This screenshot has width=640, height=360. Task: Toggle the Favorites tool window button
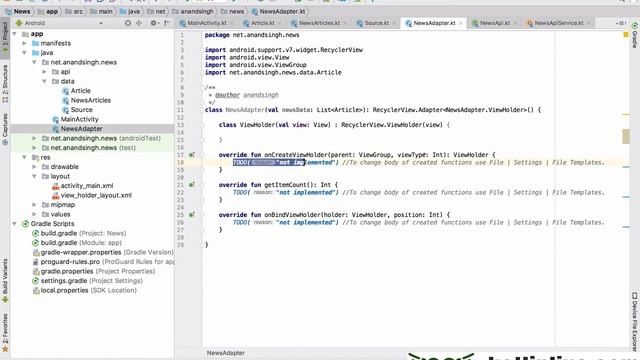point(5,333)
